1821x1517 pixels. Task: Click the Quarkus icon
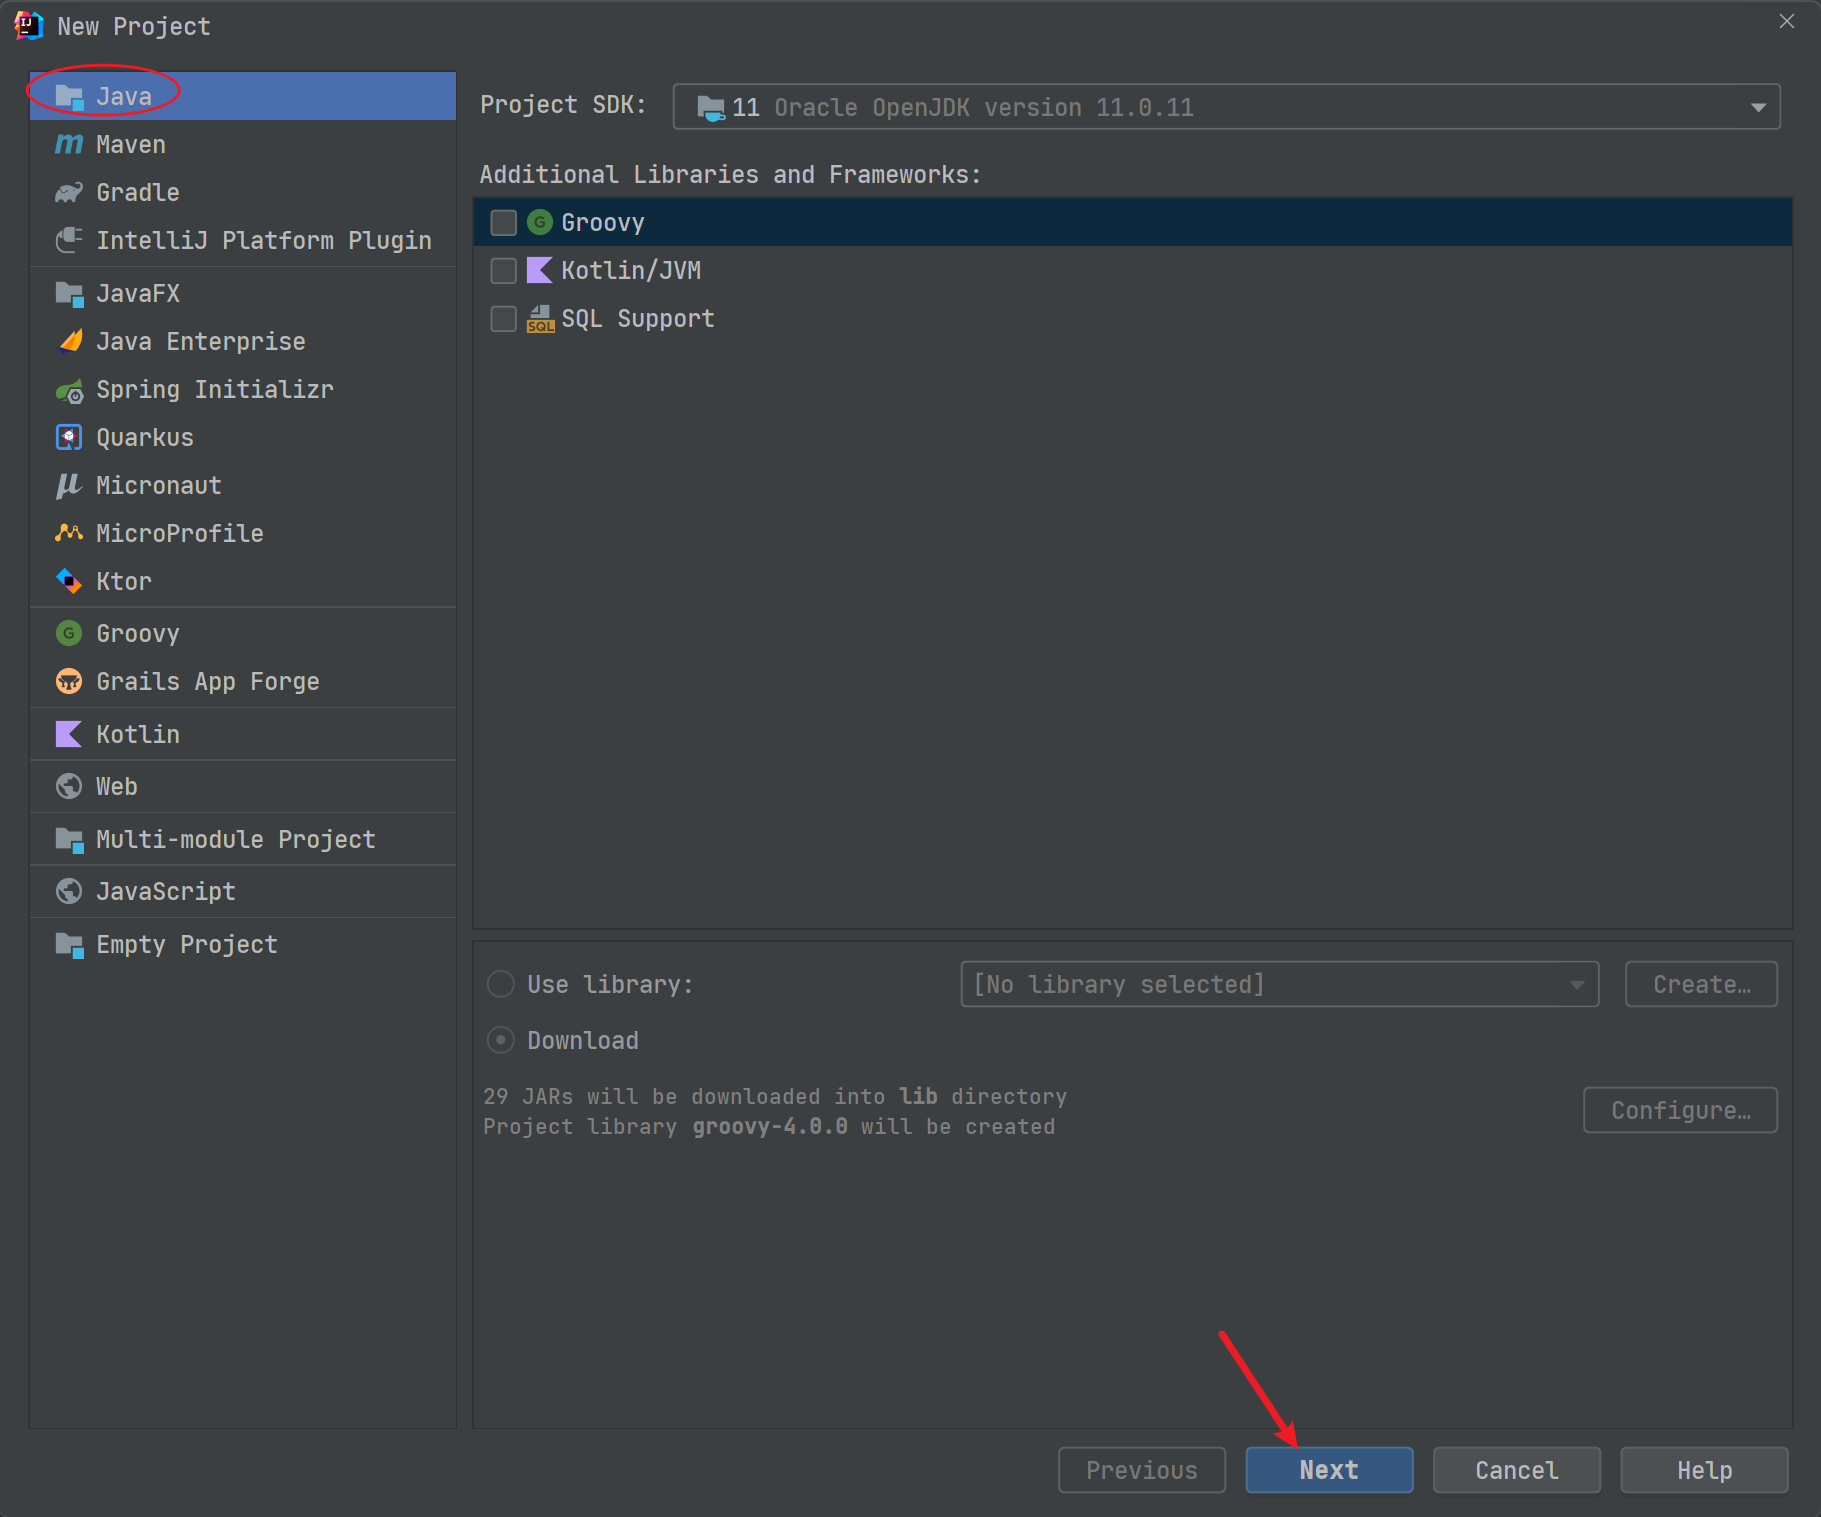[x=69, y=437]
